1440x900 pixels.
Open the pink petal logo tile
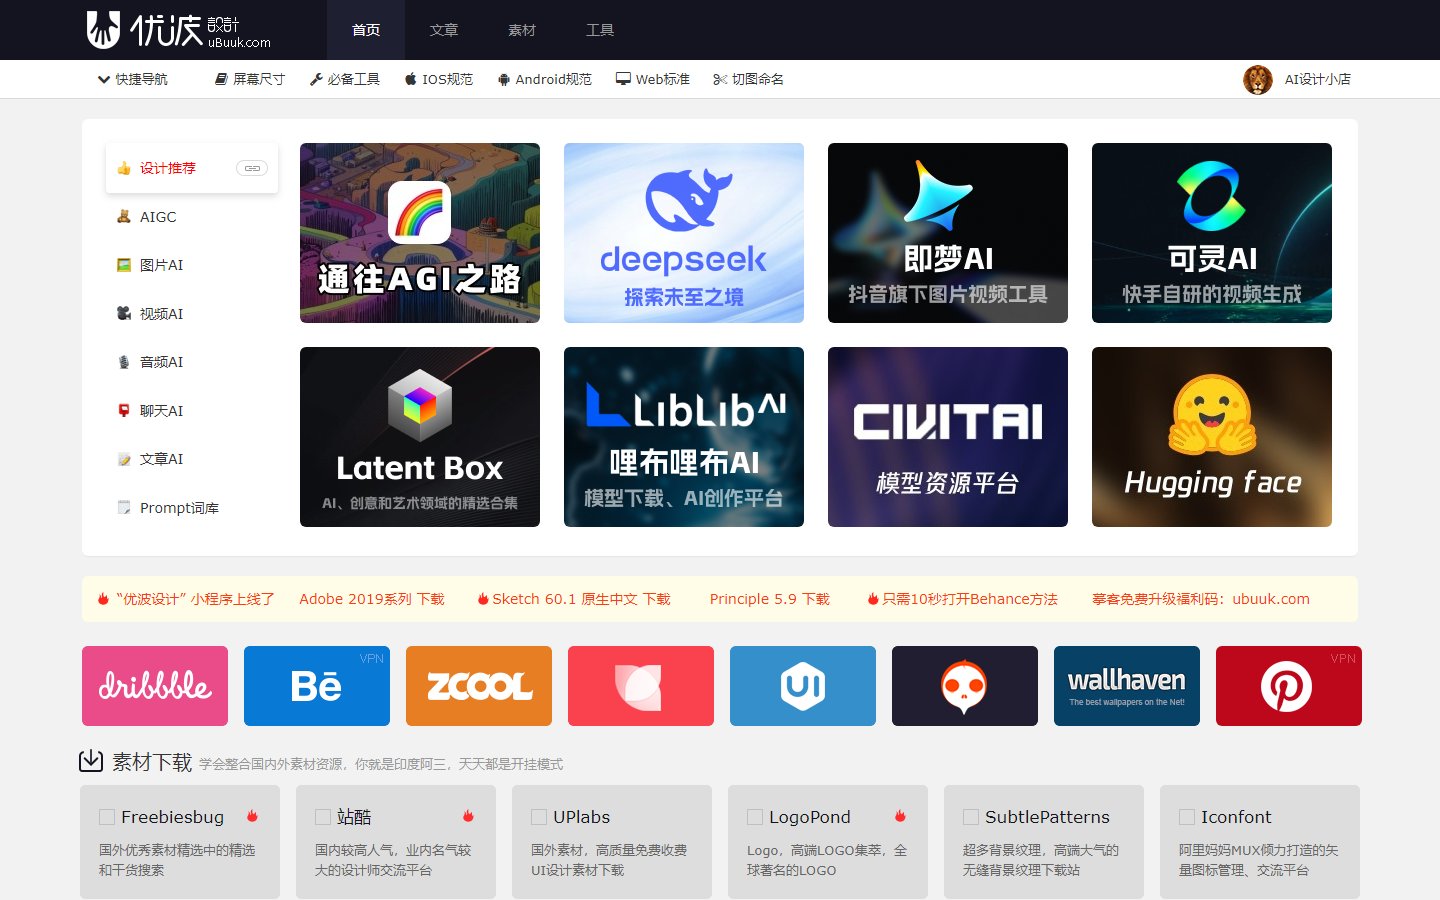[641, 686]
